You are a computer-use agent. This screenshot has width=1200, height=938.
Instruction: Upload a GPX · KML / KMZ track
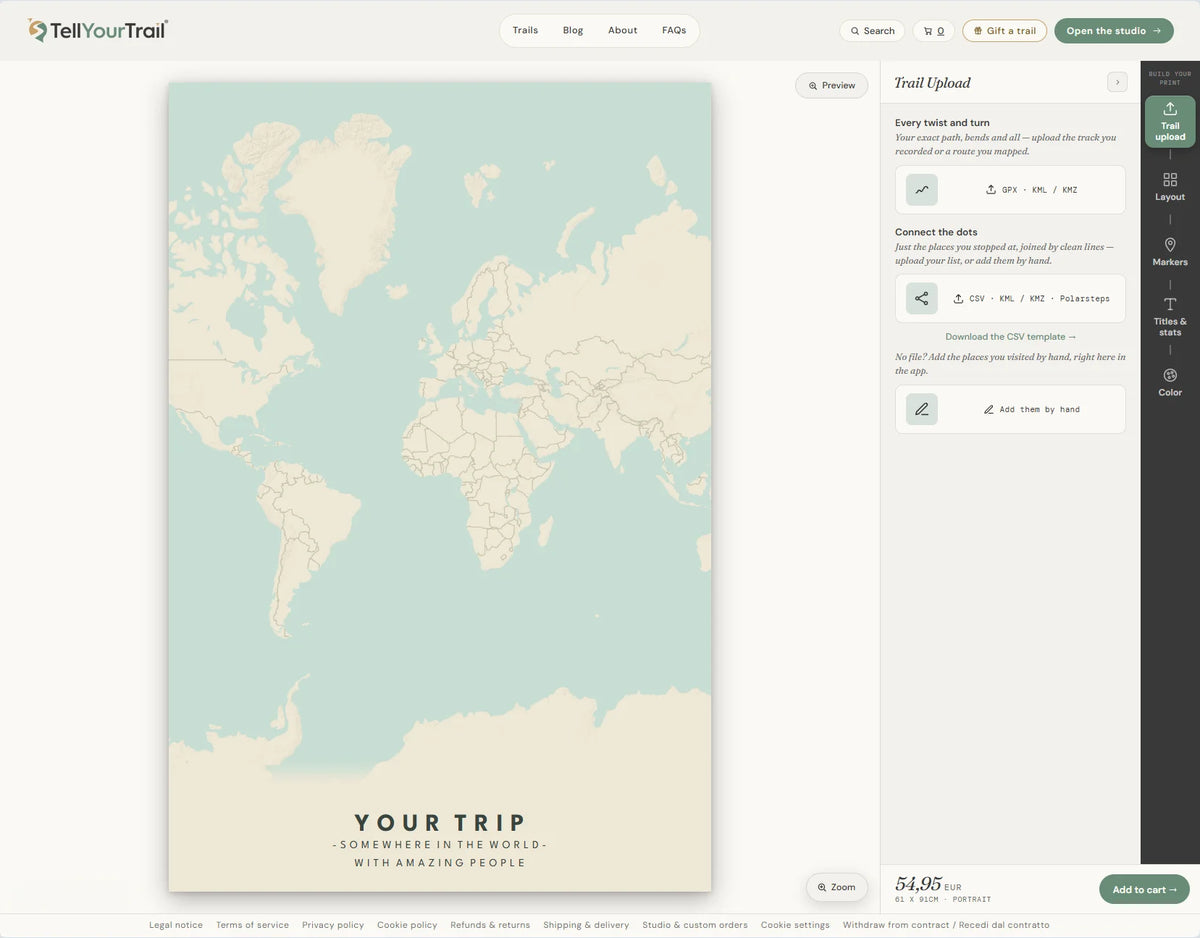pyautogui.click(x=1010, y=190)
